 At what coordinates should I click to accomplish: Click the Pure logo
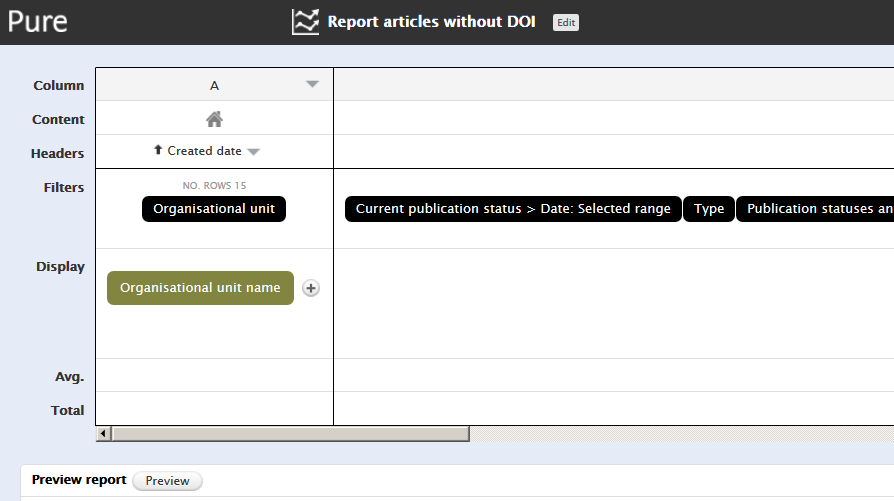point(38,21)
